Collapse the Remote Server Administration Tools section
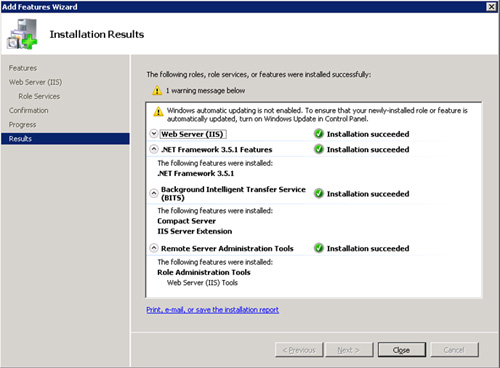 coord(154,248)
